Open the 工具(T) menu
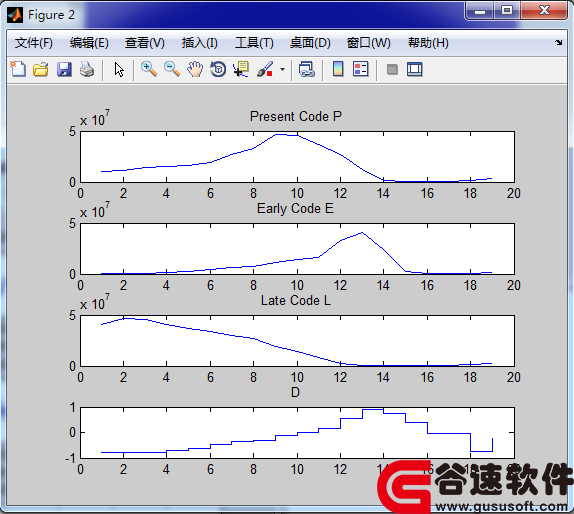Image resolution: width=574 pixels, height=514 pixels. (x=254, y=43)
